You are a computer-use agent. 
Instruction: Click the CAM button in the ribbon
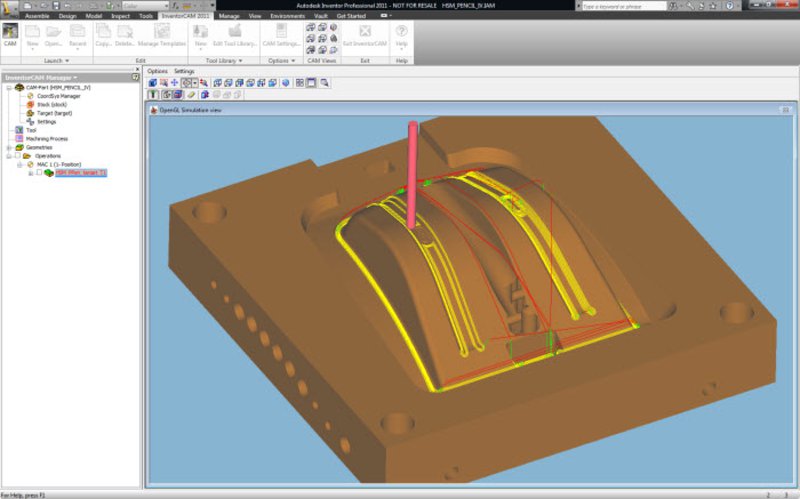pyautogui.click(x=10, y=36)
